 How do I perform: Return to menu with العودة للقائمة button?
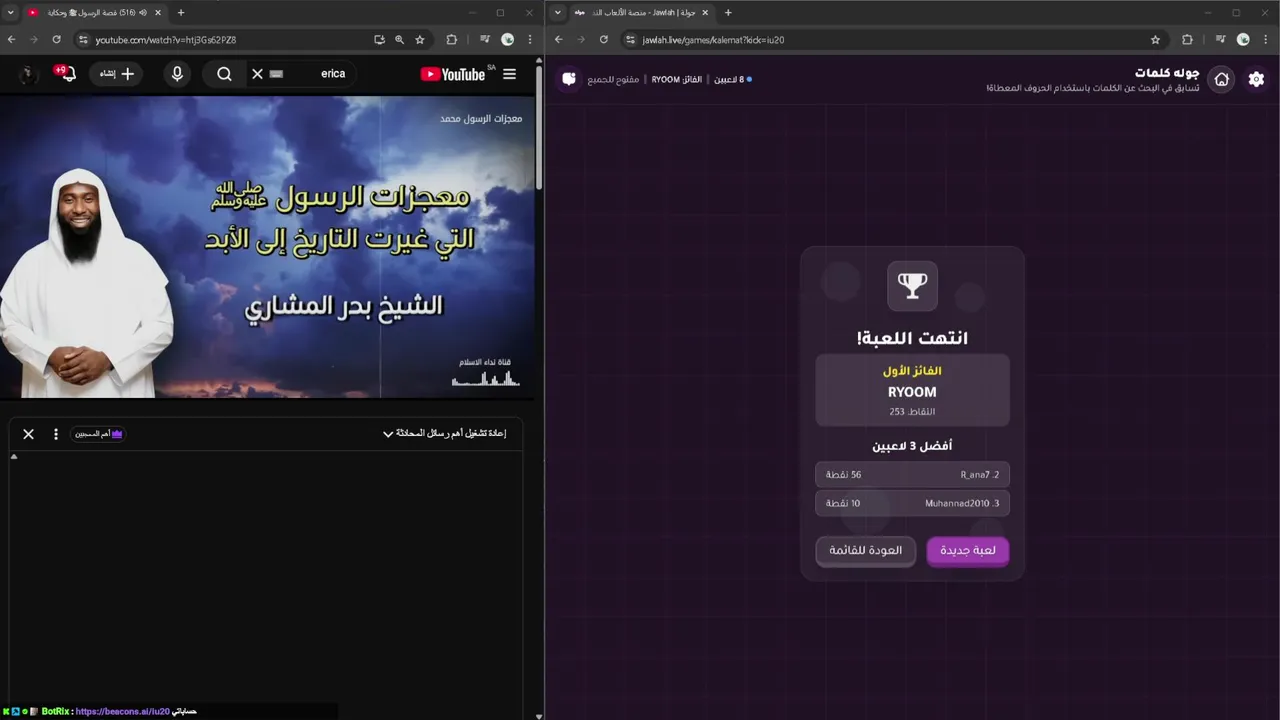(x=866, y=550)
